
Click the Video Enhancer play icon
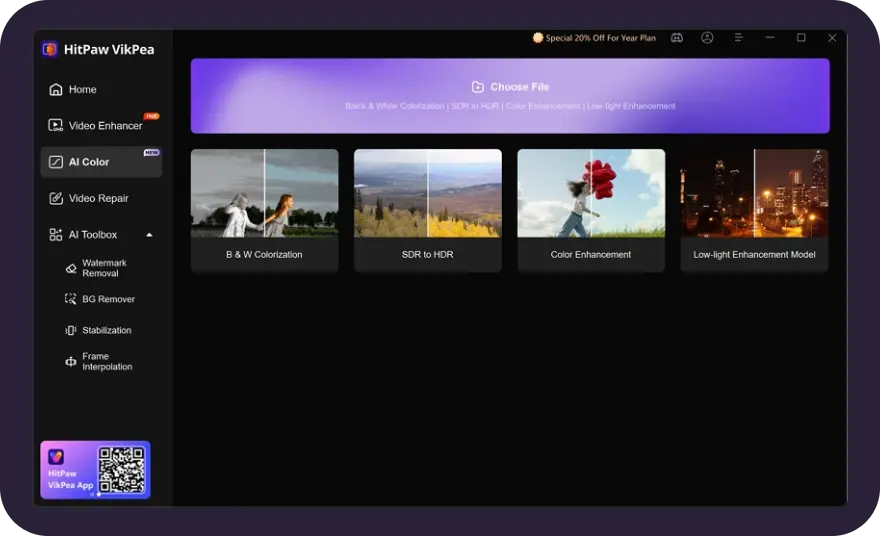pos(56,126)
